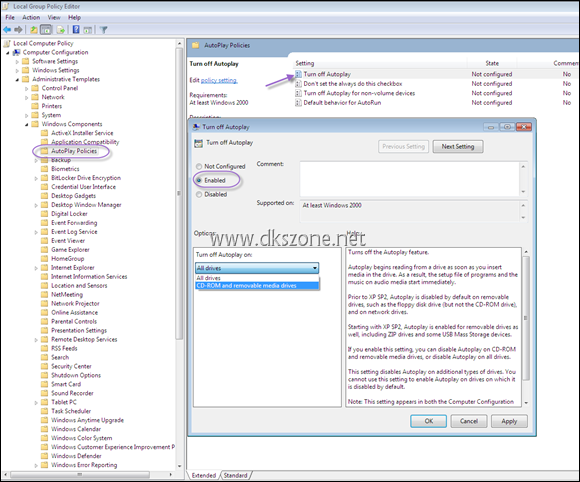Select Internet Explorer in the tree
The width and height of the screenshot is (580, 482).
pos(72,267)
